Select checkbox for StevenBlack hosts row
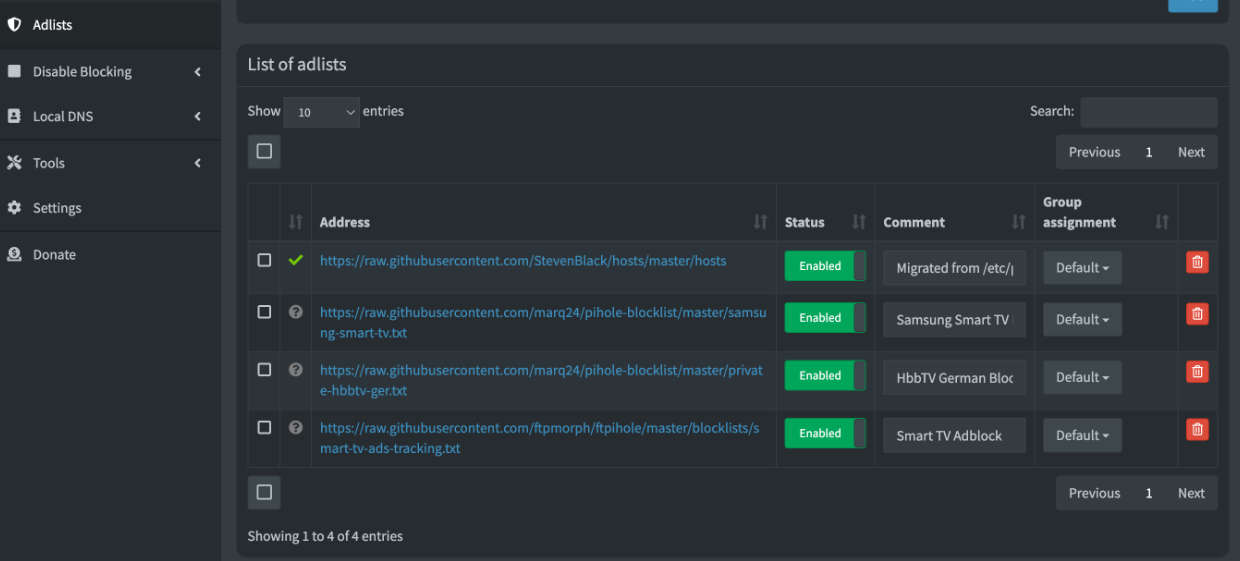This screenshot has height=561, width=1240. (264, 260)
